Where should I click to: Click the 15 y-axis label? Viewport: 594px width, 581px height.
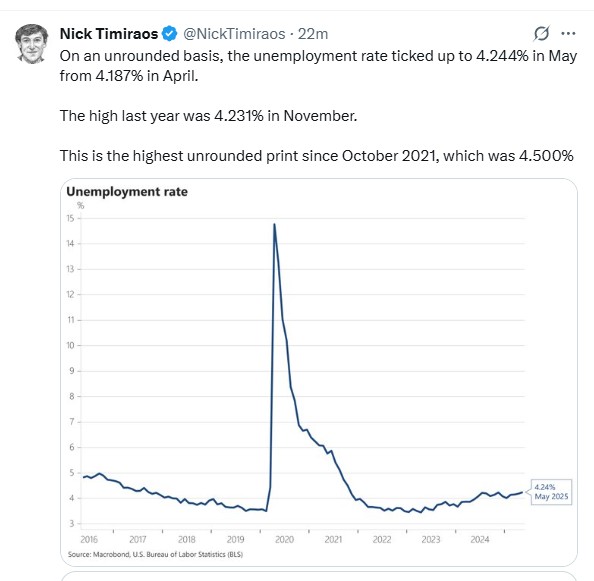pyautogui.click(x=70, y=218)
